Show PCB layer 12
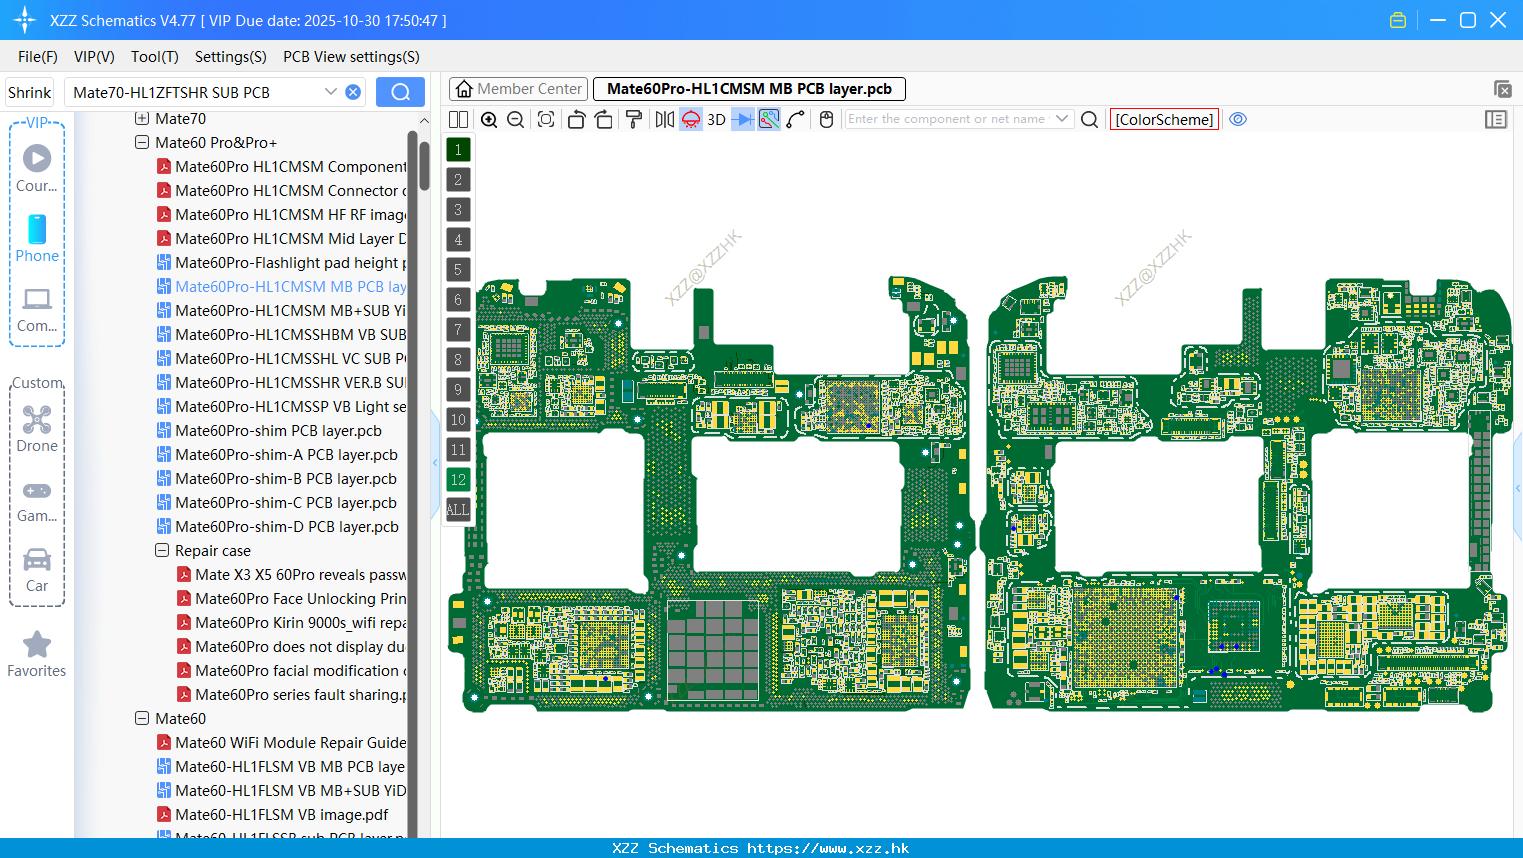The height and width of the screenshot is (858, 1523). coord(458,480)
